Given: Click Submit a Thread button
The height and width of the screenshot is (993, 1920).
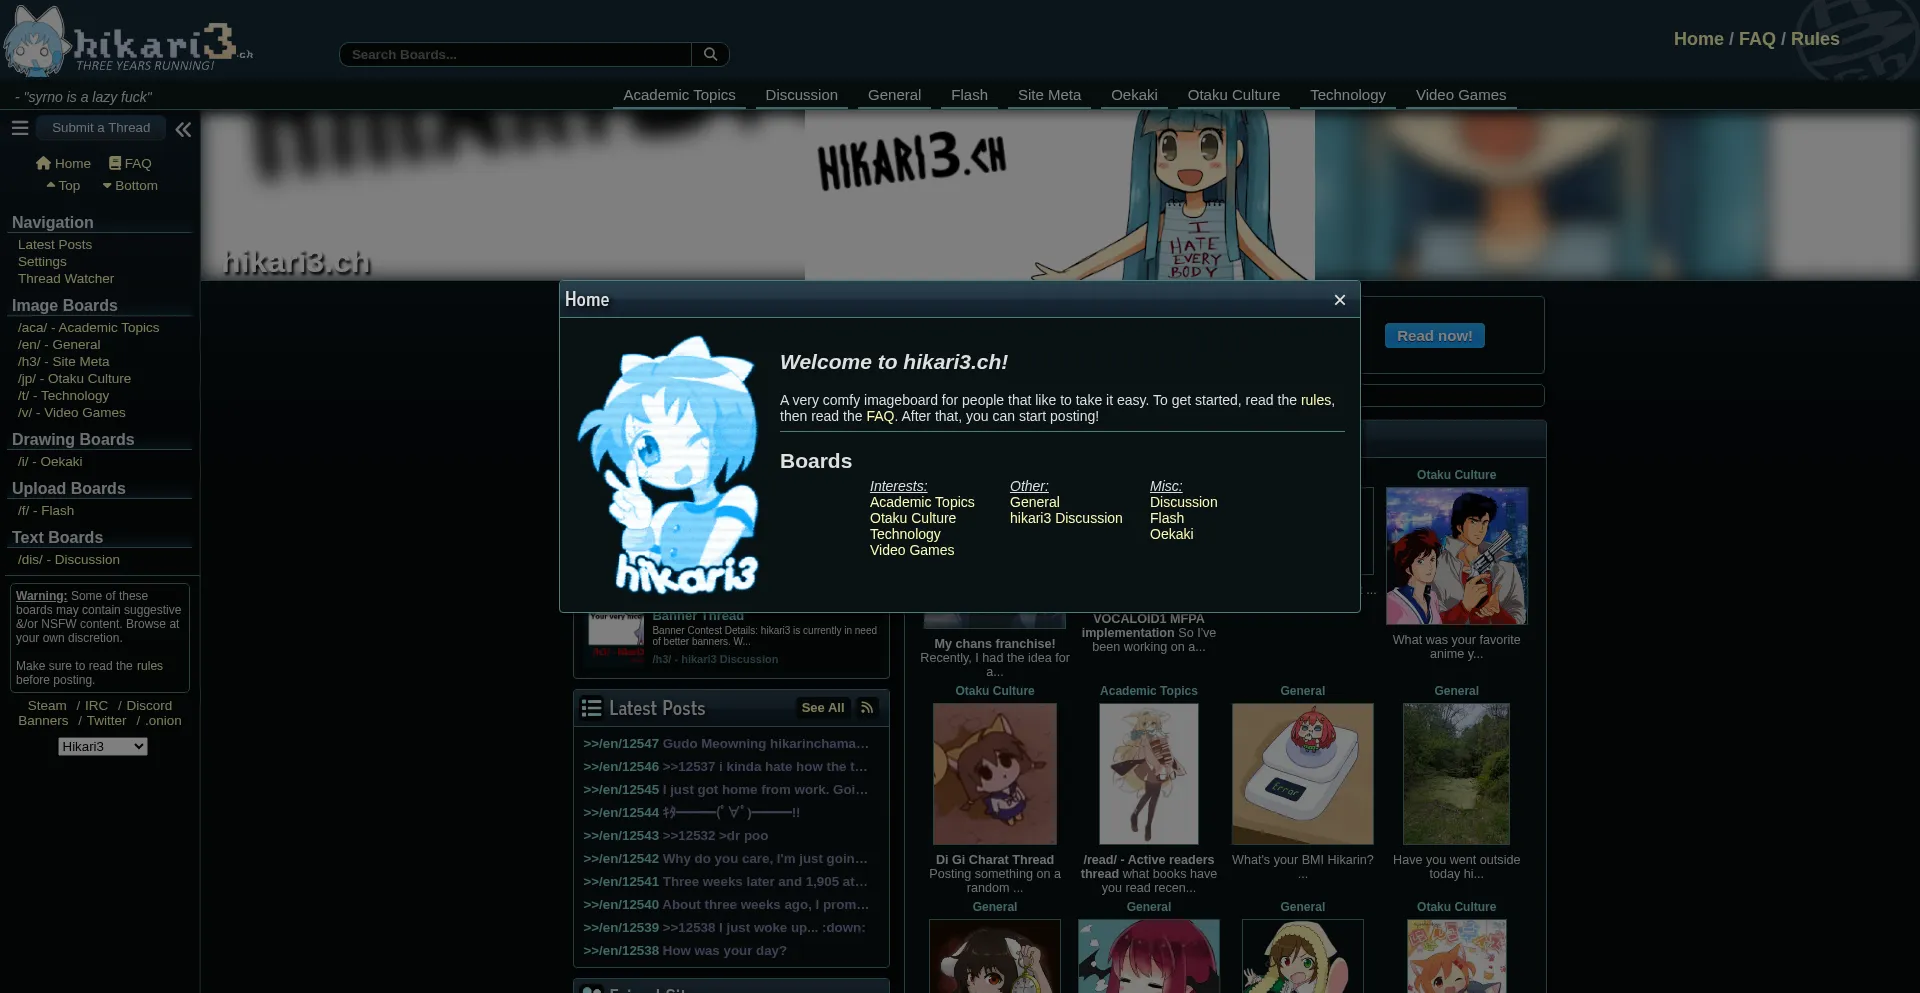Looking at the screenshot, I should click(101, 128).
